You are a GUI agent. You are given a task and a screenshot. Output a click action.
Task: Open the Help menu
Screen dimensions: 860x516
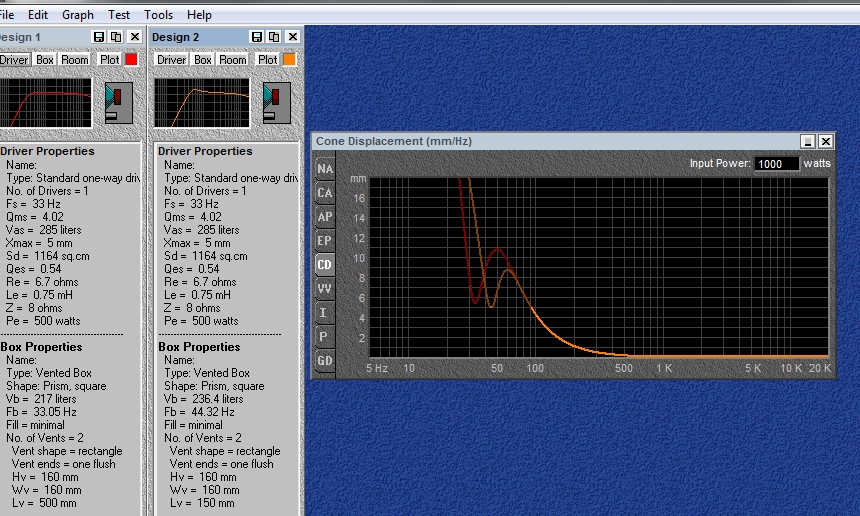199,15
